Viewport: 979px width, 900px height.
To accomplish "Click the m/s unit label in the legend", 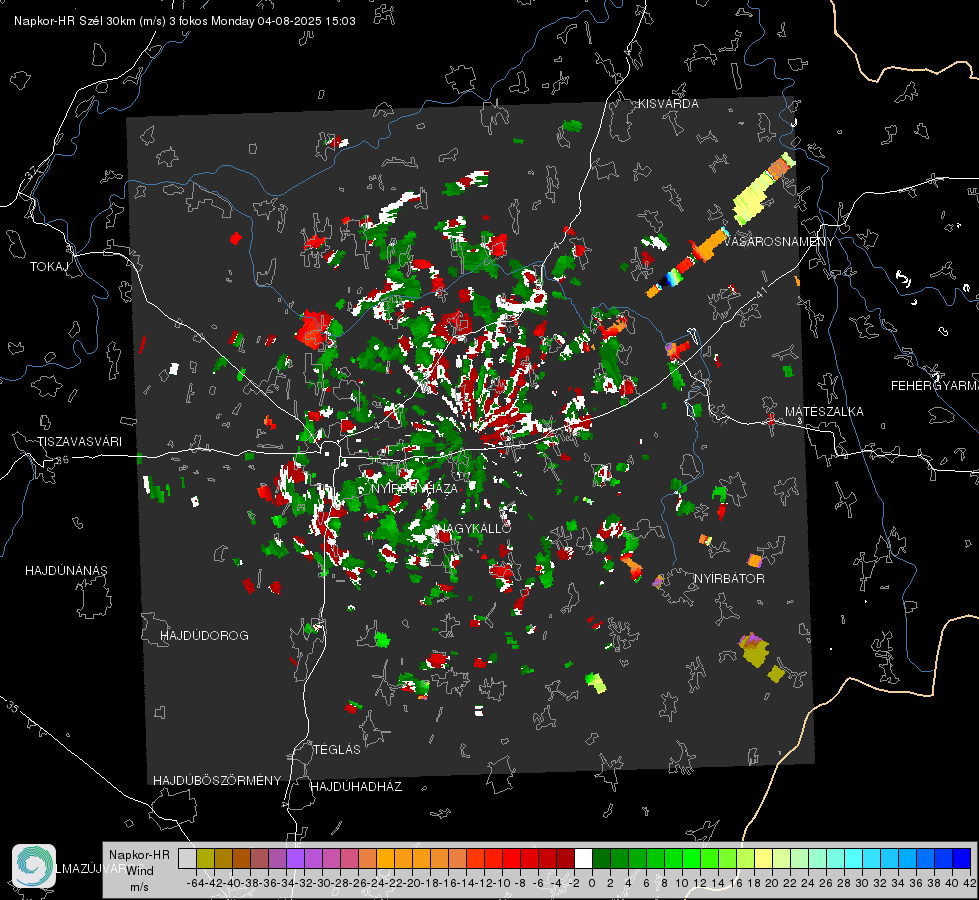I will [139, 887].
